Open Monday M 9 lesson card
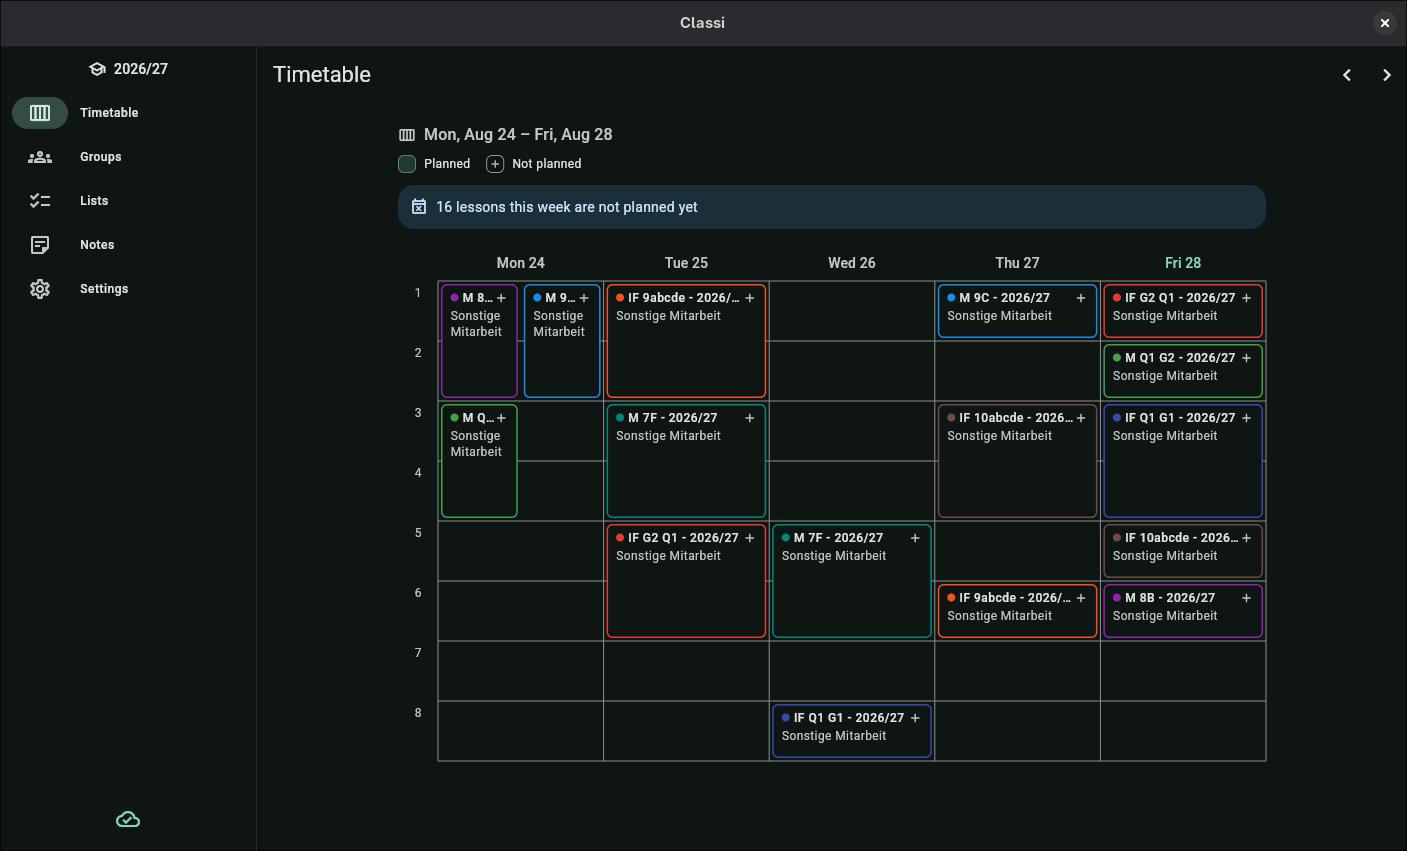Screen dimensions: 1407x851 562,341
